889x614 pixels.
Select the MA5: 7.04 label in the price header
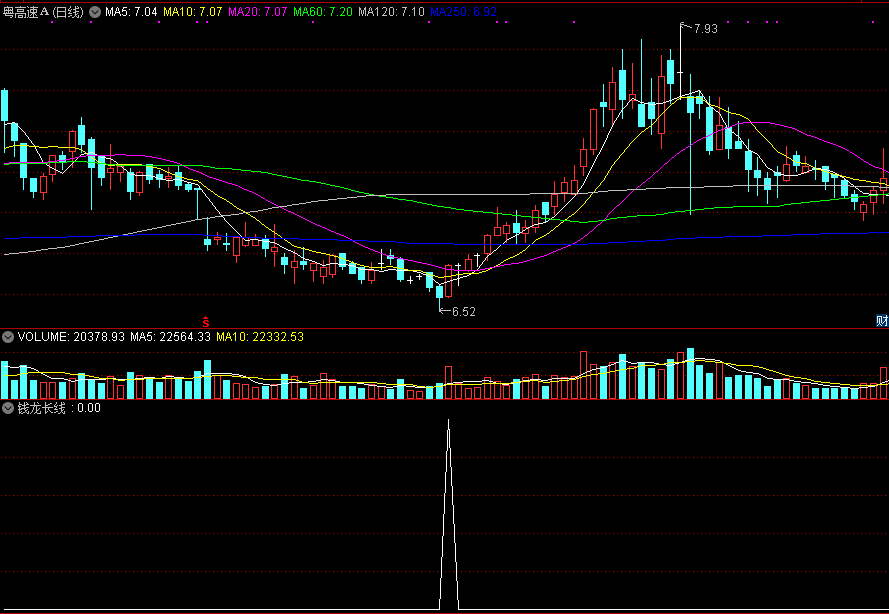(x=131, y=12)
